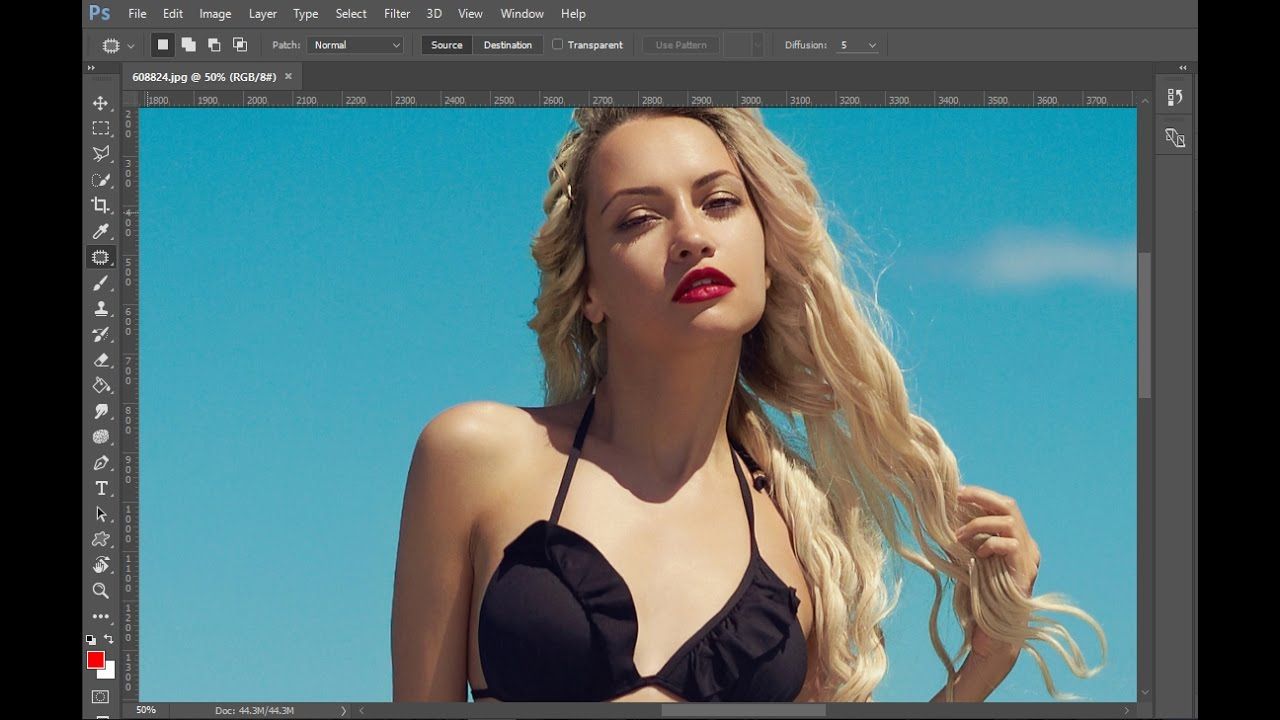
Task: Open the Patch tool preset picker arrow
Action: pos(130,46)
